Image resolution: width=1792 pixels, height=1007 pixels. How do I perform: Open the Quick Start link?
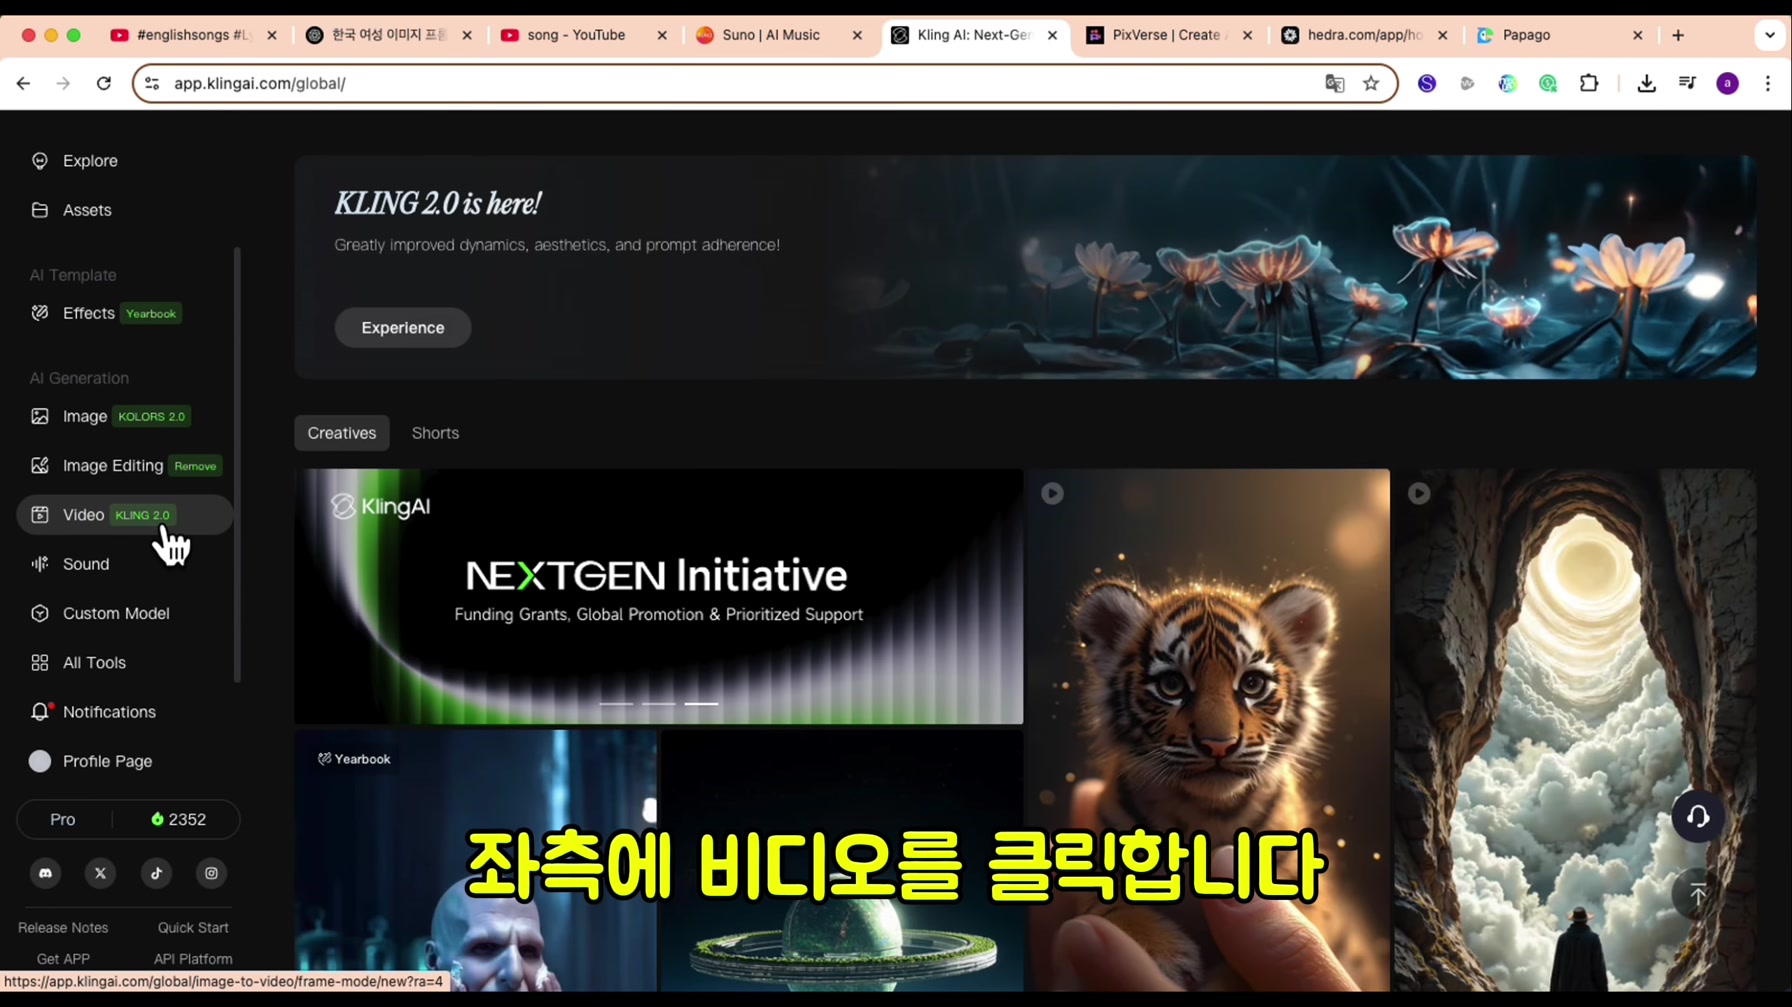pyautogui.click(x=193, y=928)
